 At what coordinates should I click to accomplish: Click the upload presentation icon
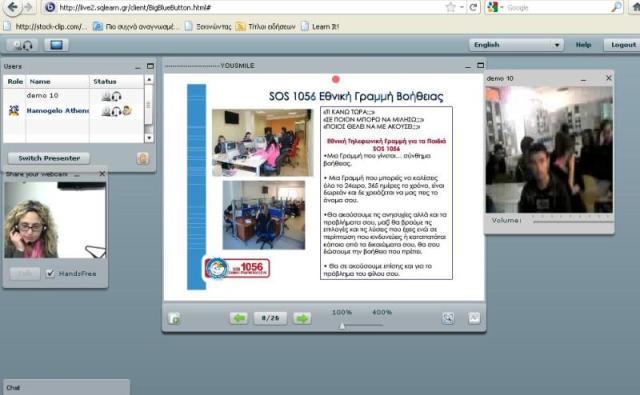(174, 318)
